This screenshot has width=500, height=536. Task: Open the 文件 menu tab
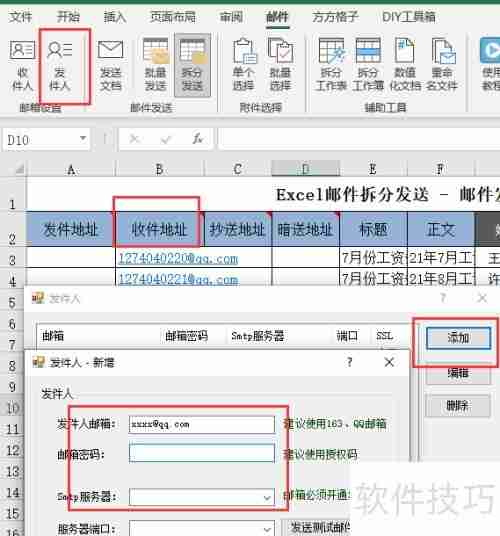21,16
